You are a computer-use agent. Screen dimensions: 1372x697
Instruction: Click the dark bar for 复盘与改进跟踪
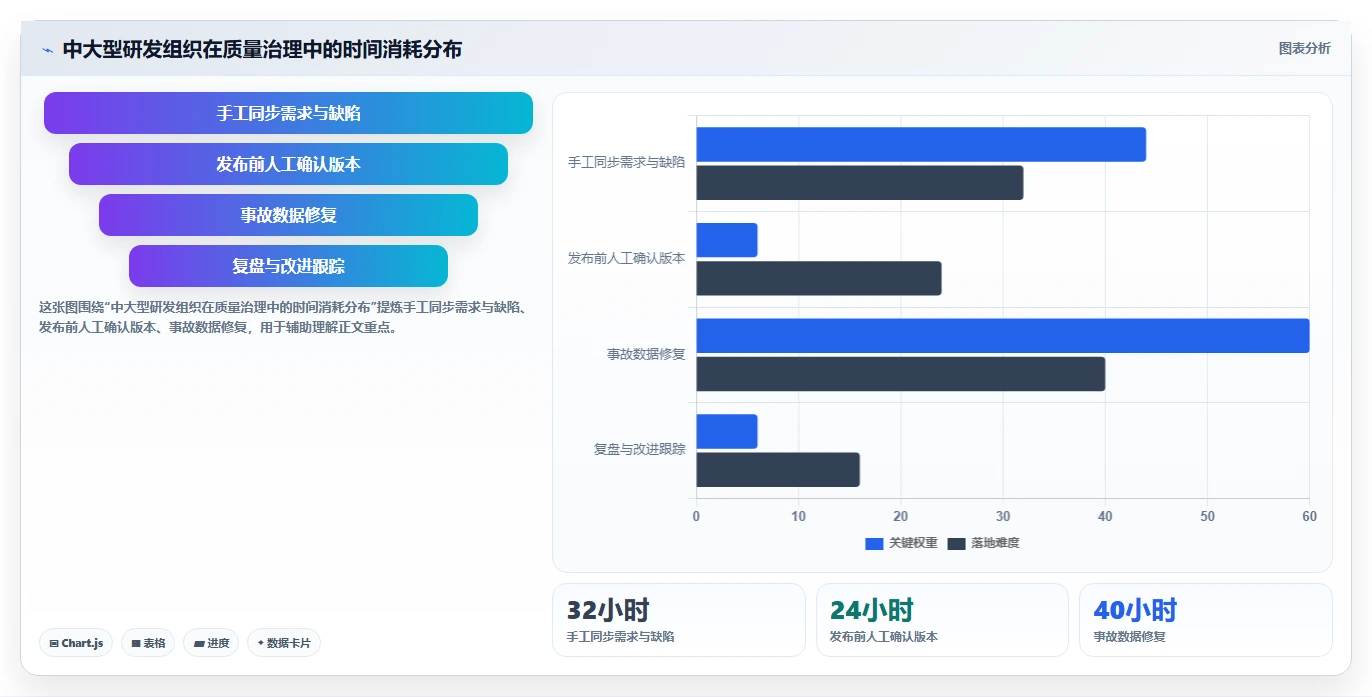pyautogui.click(x=778, y=470)
